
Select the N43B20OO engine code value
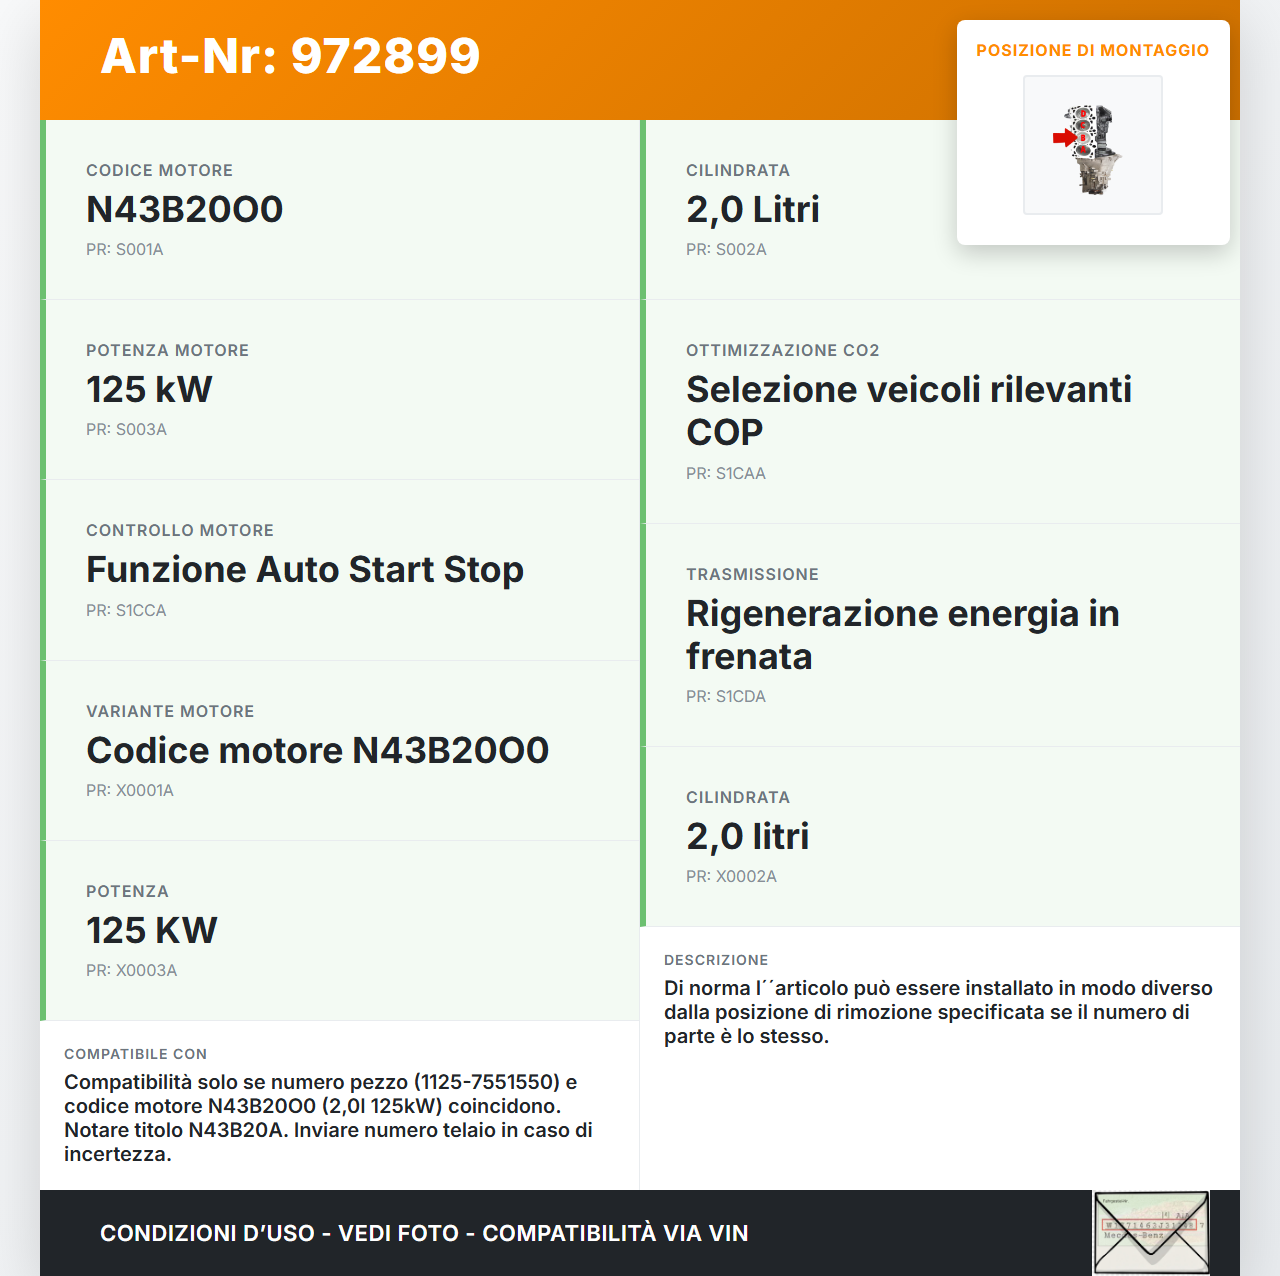point(185,209)
